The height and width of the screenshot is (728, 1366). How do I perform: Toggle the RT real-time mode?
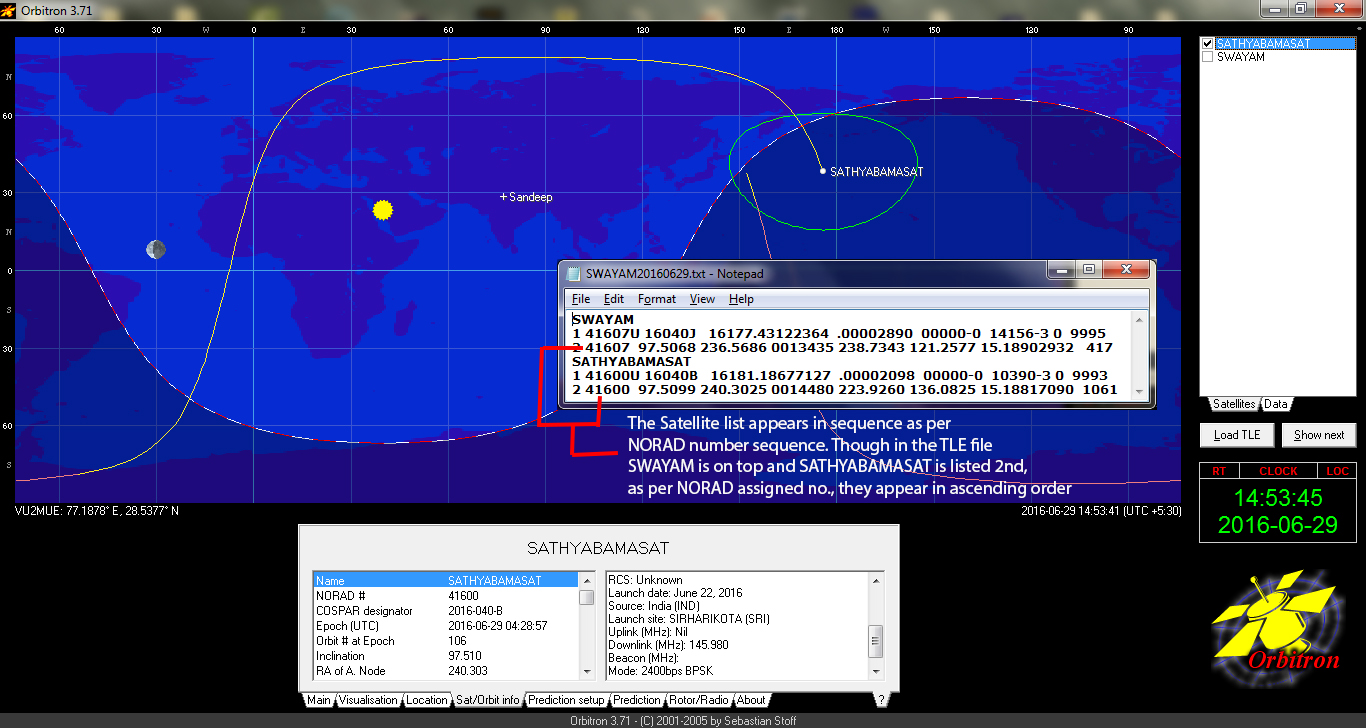click(1218, 470)
